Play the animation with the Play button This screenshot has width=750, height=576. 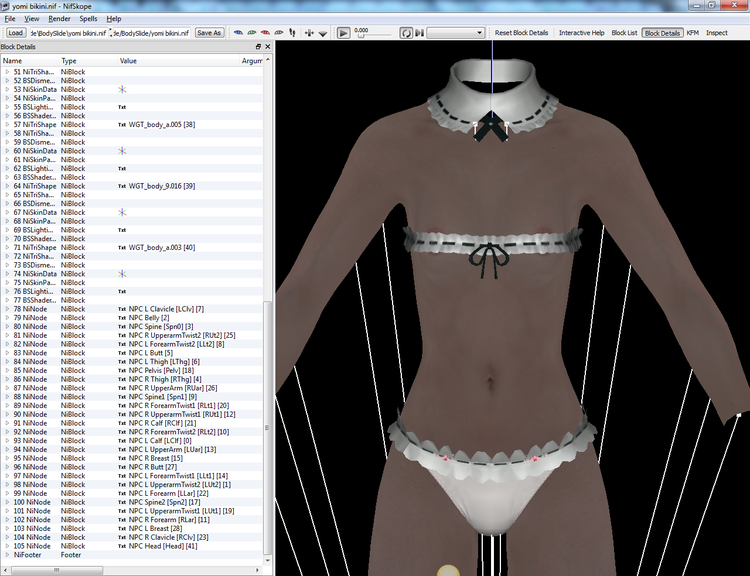[343, 33]
